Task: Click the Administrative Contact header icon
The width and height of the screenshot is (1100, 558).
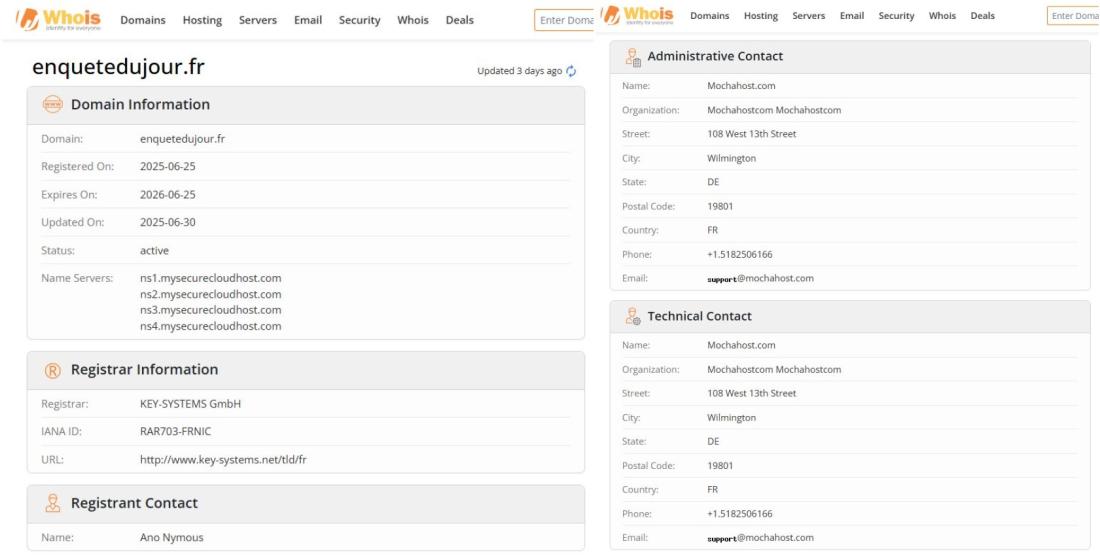Action: [632, 57]
